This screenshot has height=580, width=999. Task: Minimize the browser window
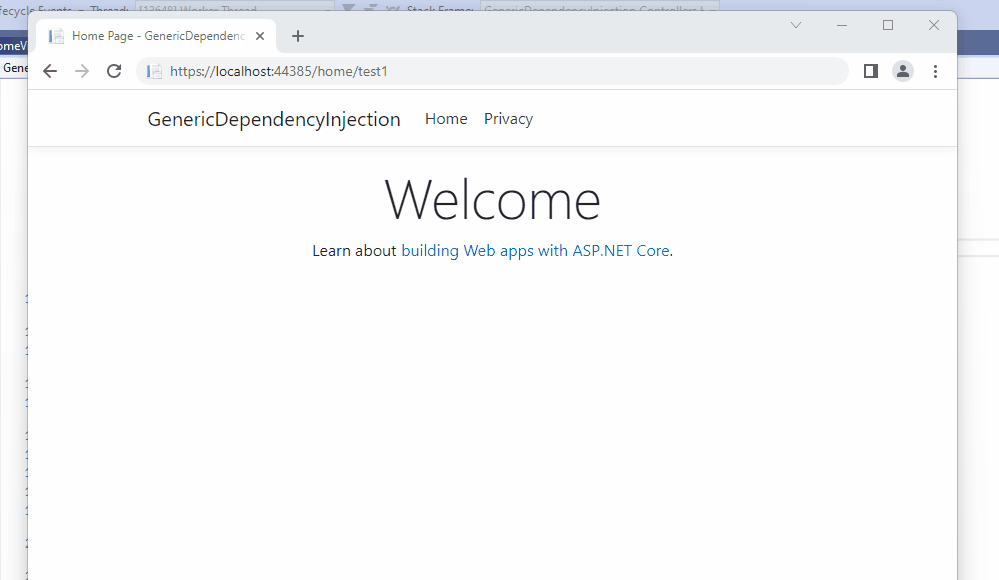pyautogui.click(x=842, y=25)
